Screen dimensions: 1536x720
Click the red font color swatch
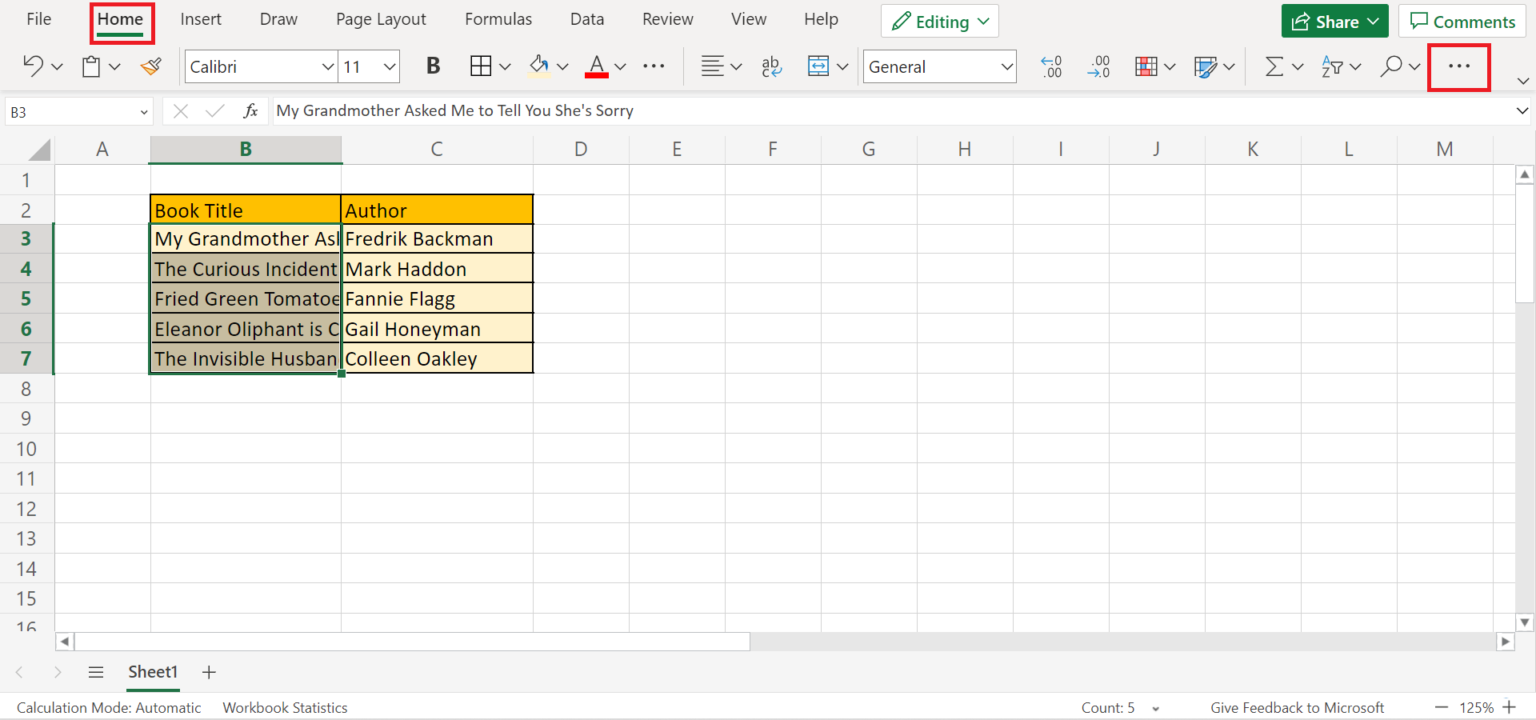[597, 67]
